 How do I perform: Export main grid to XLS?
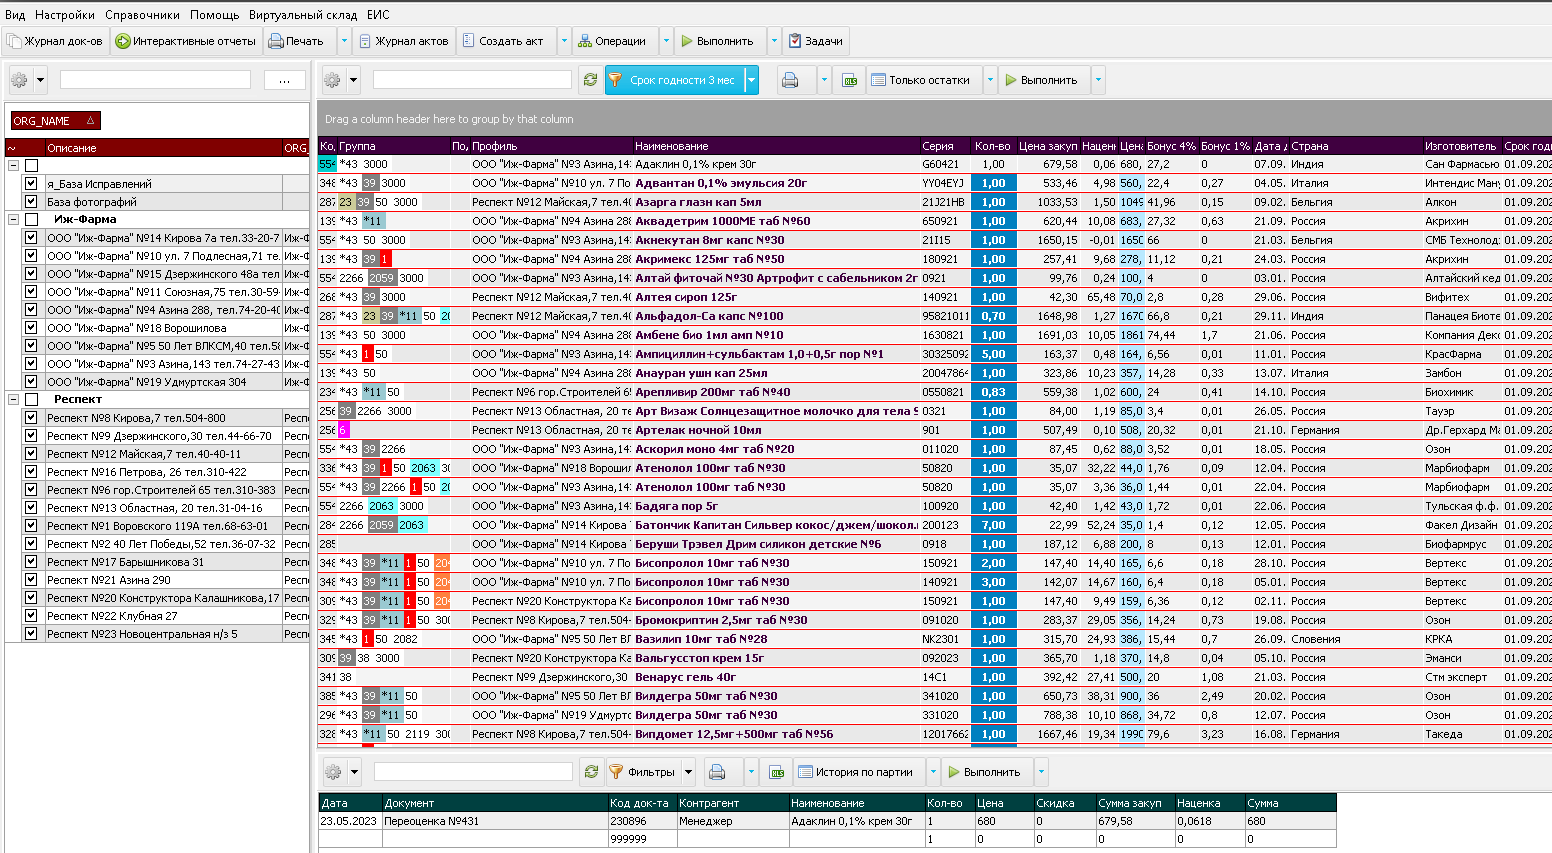pos(850,80)
